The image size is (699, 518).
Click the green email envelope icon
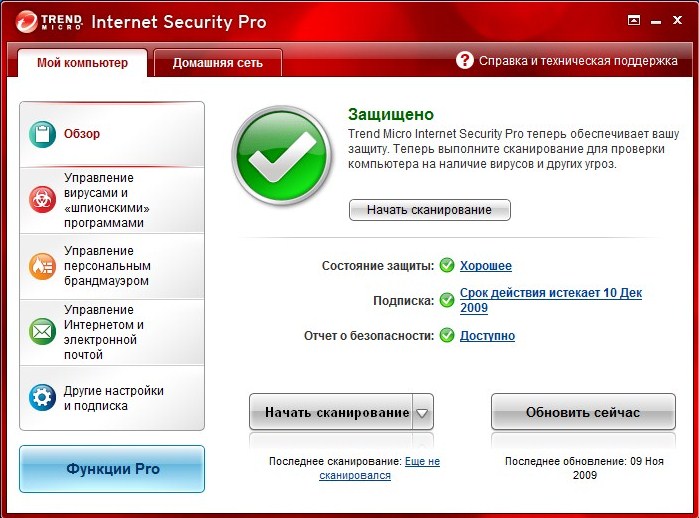(43, 331)
